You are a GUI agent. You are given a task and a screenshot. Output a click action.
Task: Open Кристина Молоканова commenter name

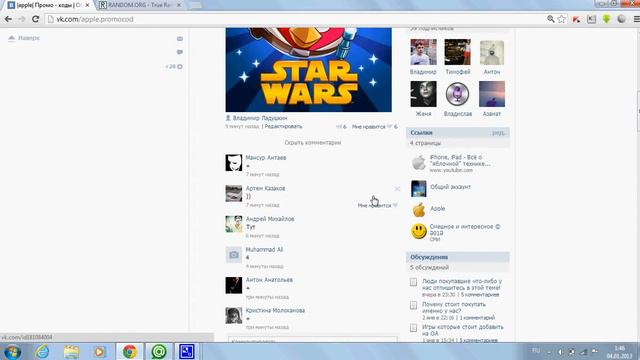(275, 310)
